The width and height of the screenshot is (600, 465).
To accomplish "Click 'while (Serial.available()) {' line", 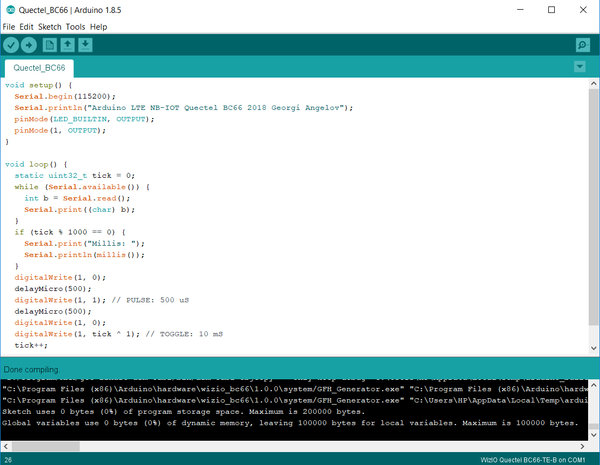I will [82, 187].
